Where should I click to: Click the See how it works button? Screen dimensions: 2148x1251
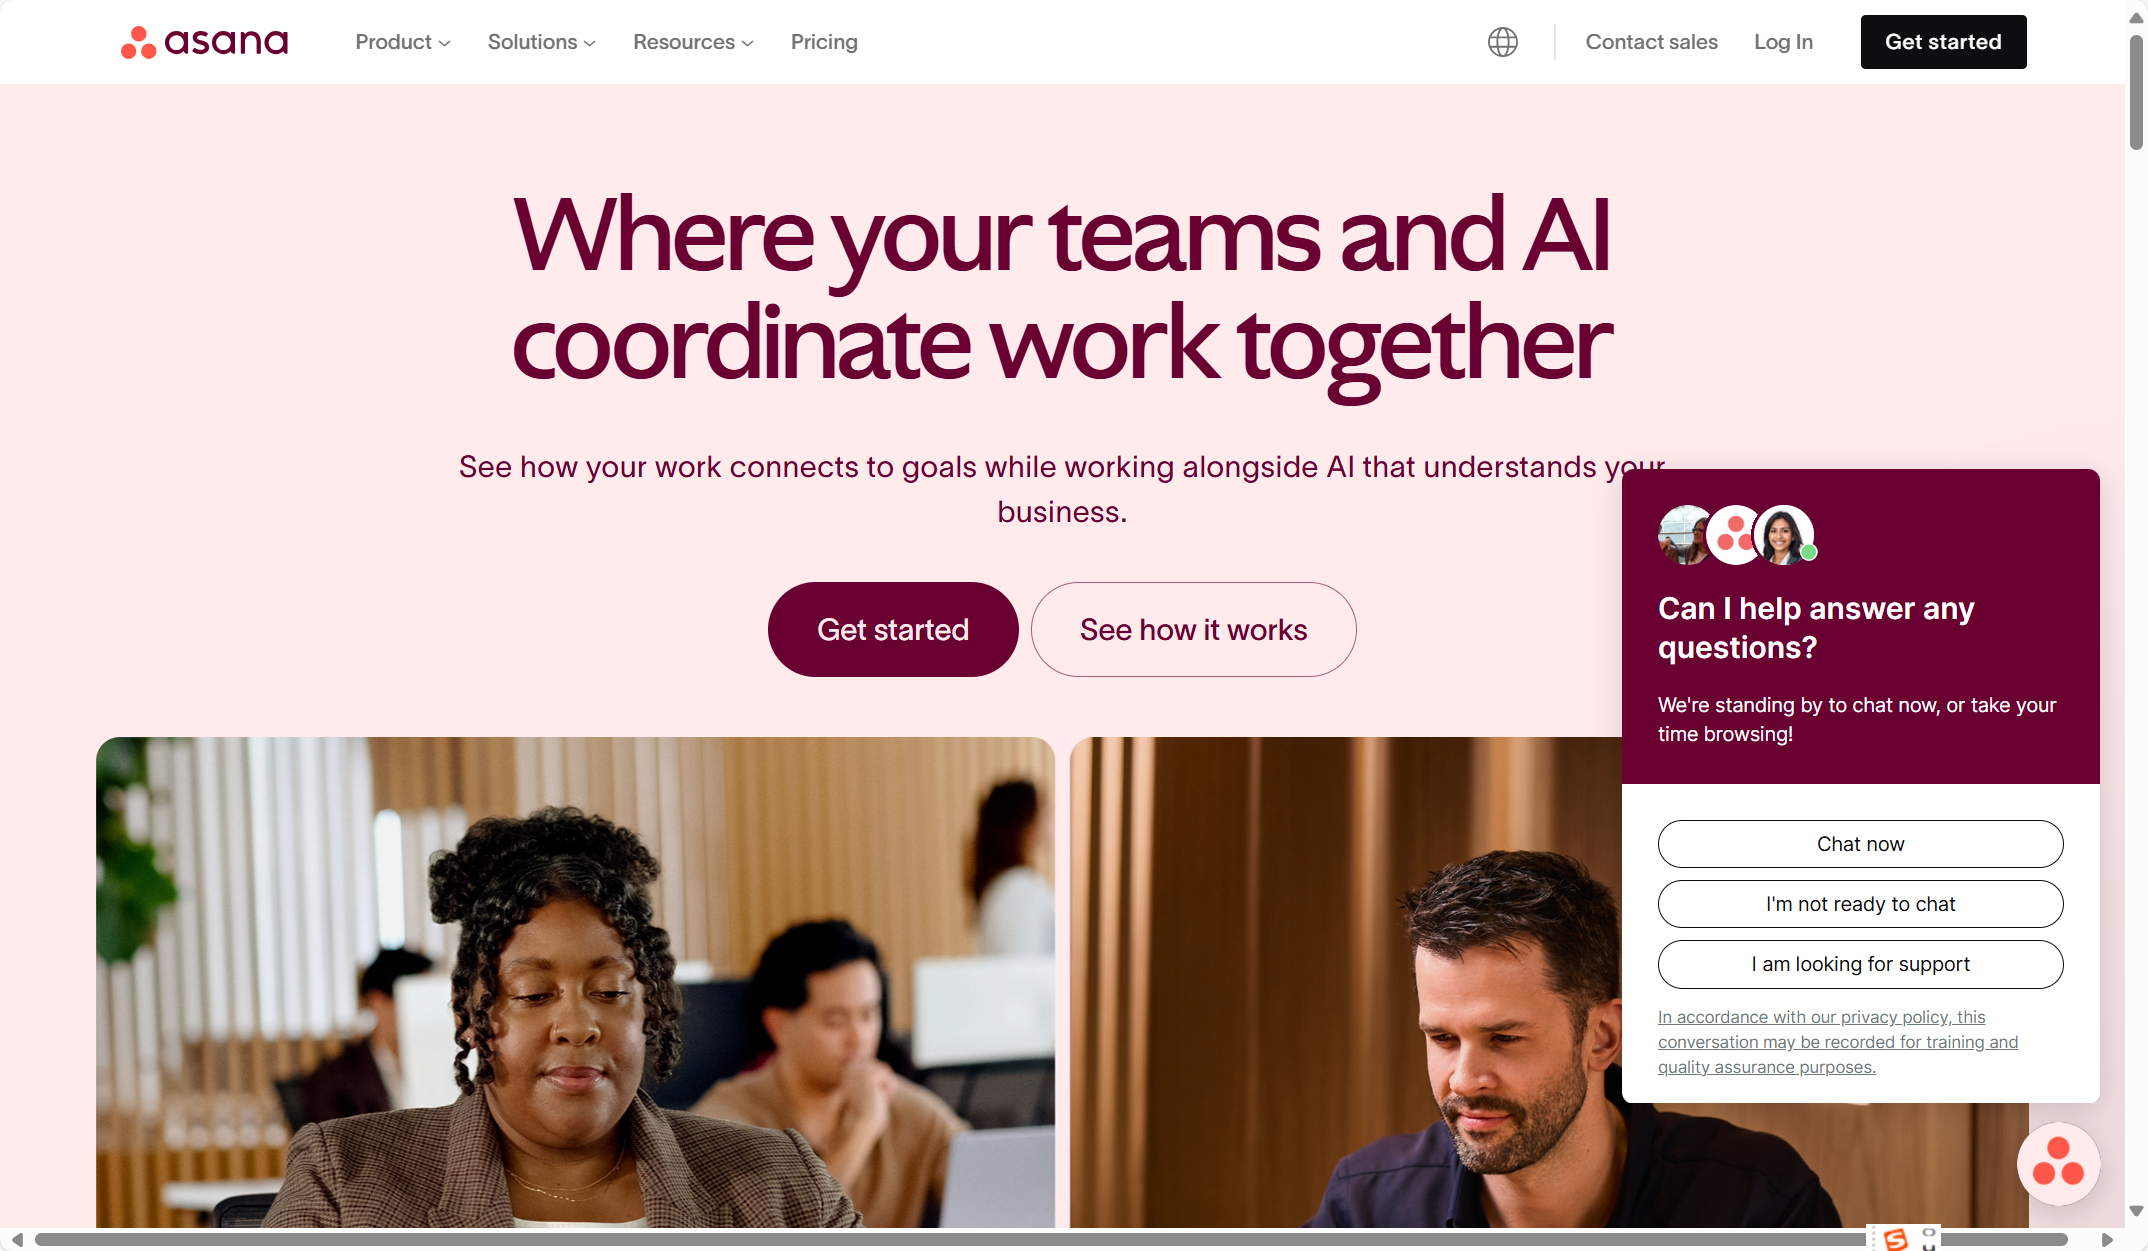pos(1193,630)
